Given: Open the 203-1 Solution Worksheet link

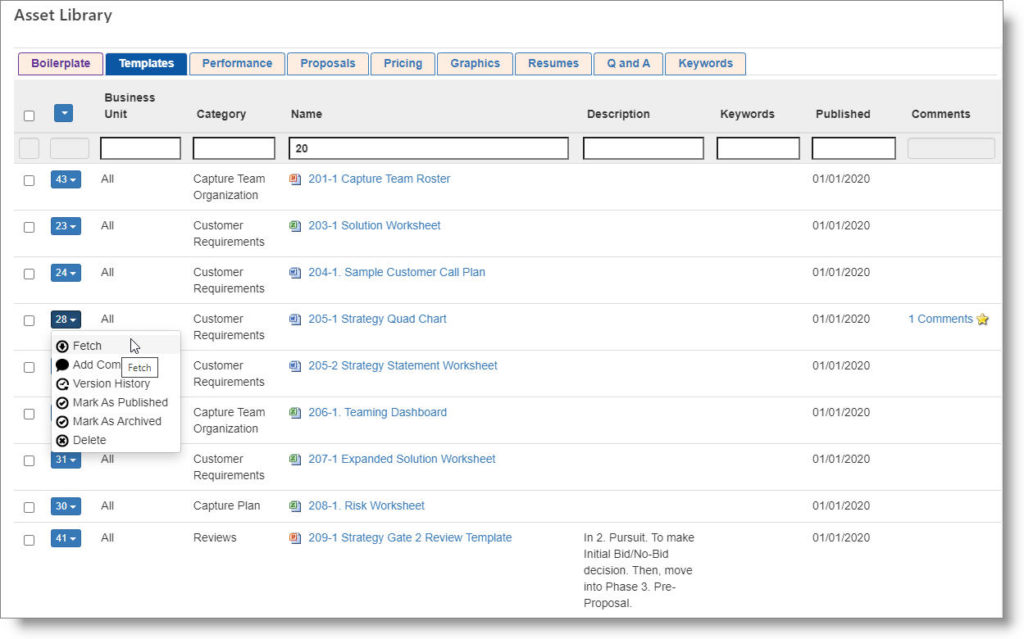Looking at the screenshot, I should [374, 225].
